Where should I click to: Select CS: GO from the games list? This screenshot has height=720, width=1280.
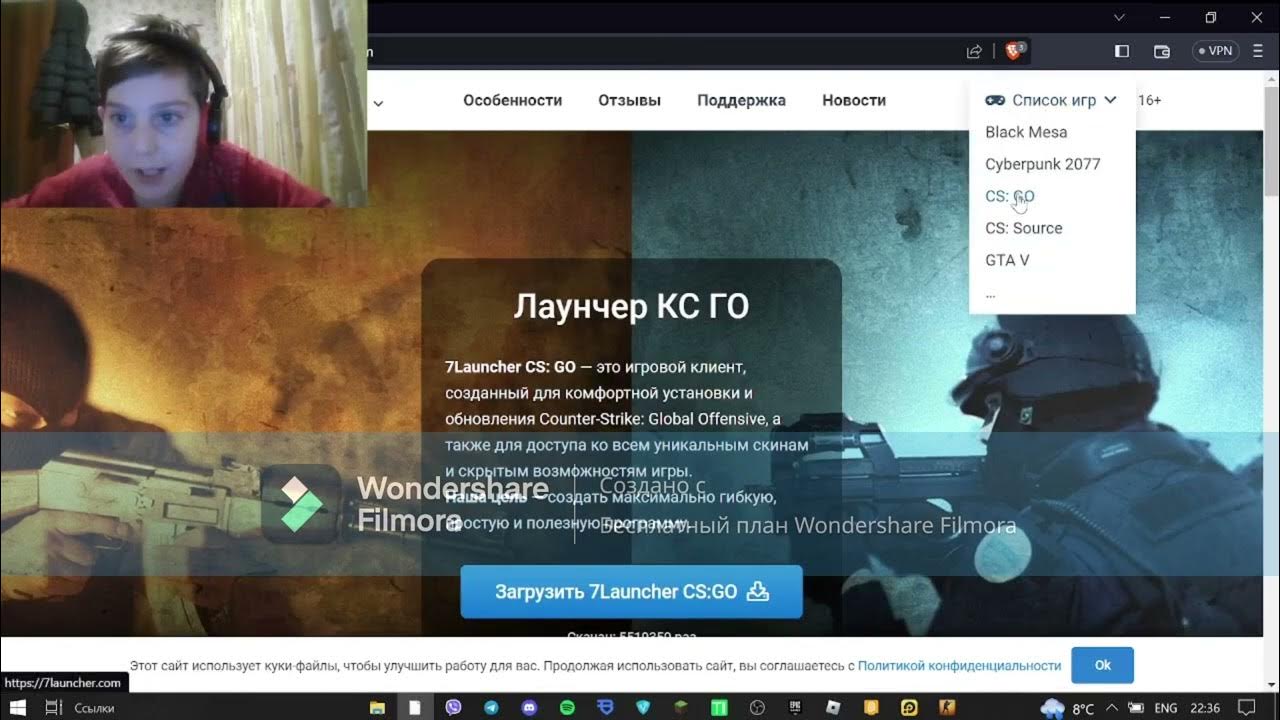tap(1010, 196)
